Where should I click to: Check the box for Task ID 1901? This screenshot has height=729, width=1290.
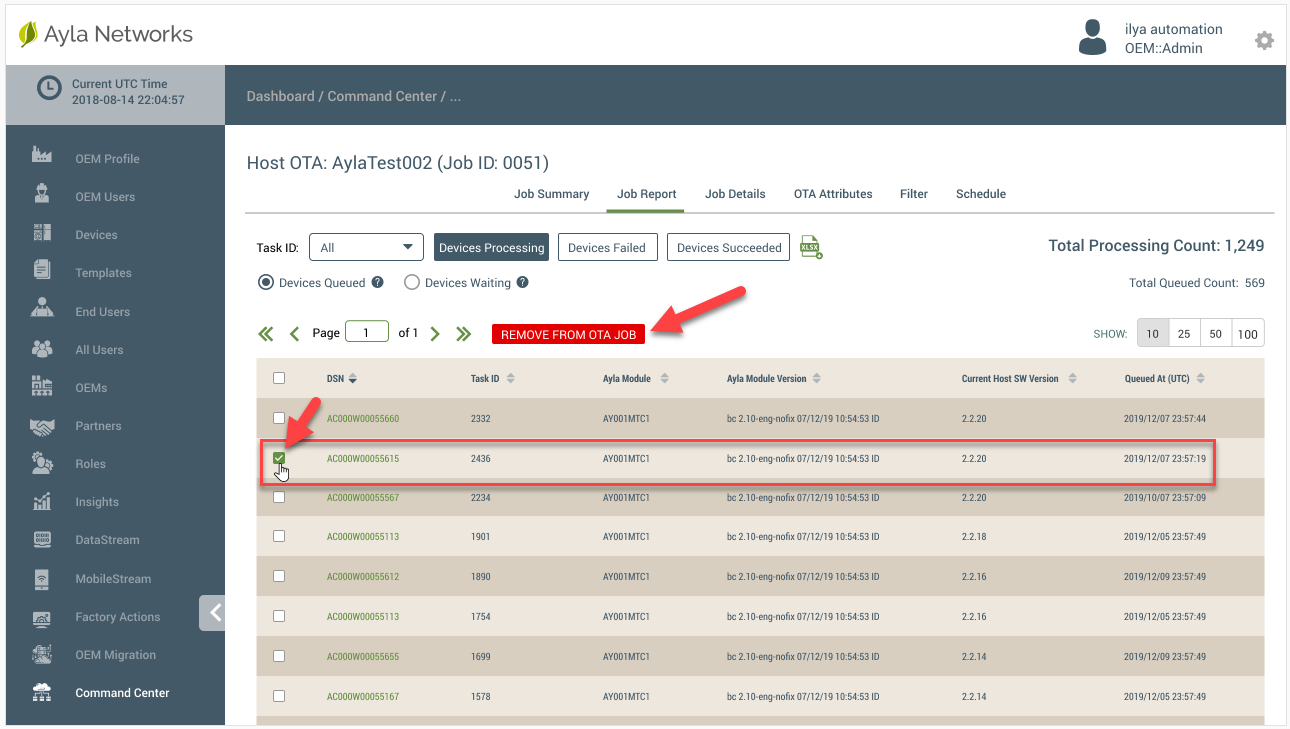coord(279,536)
